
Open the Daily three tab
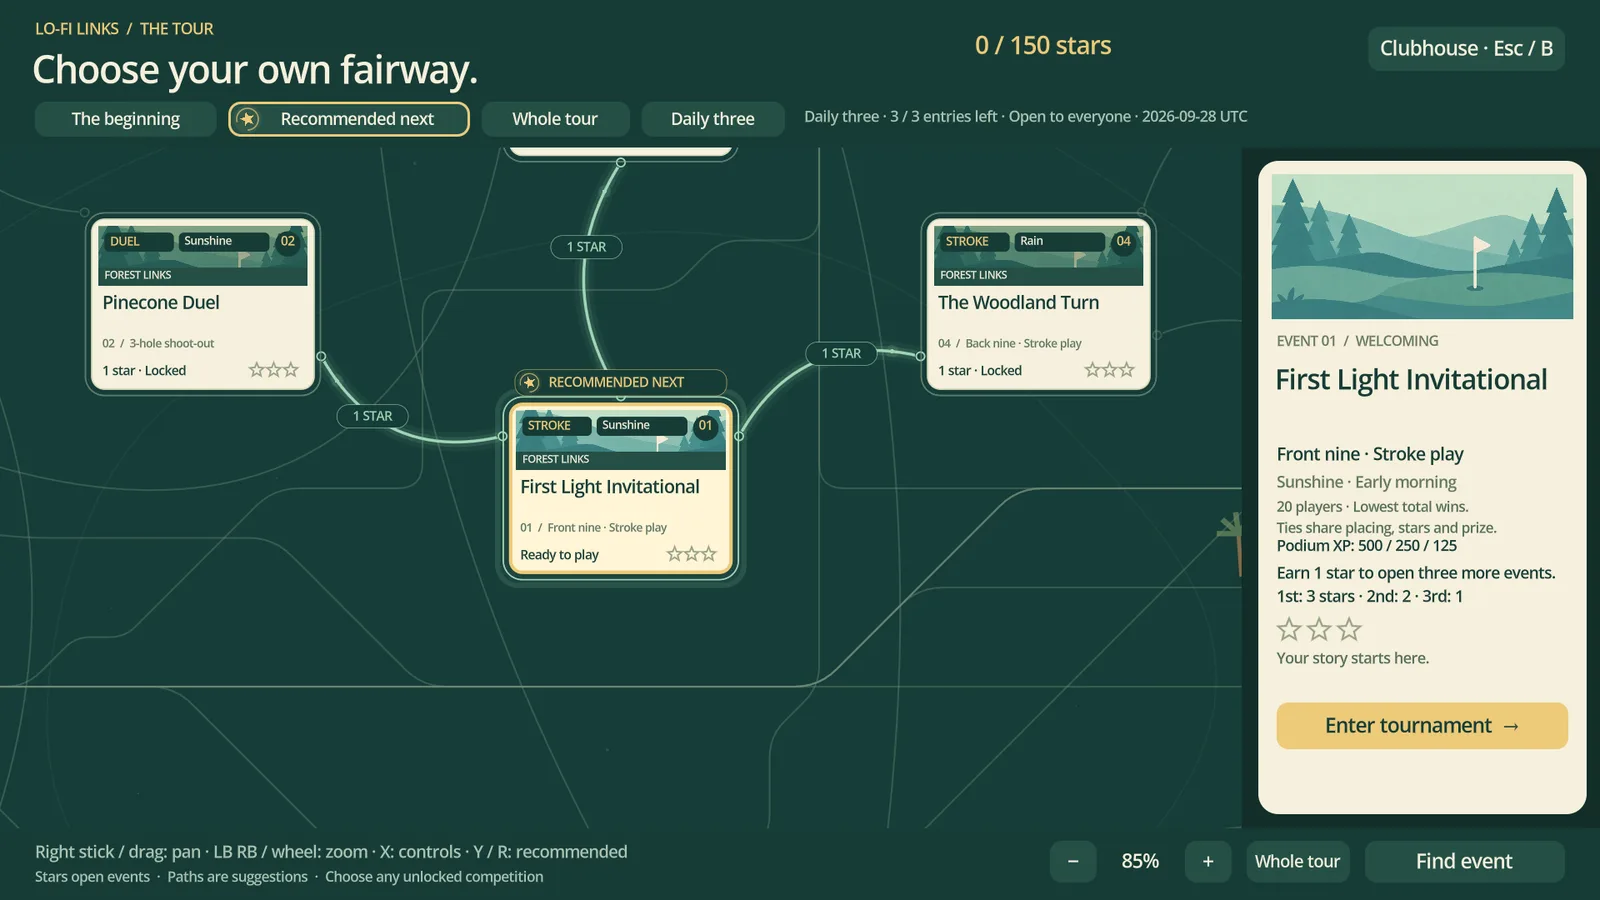point(713,119)
